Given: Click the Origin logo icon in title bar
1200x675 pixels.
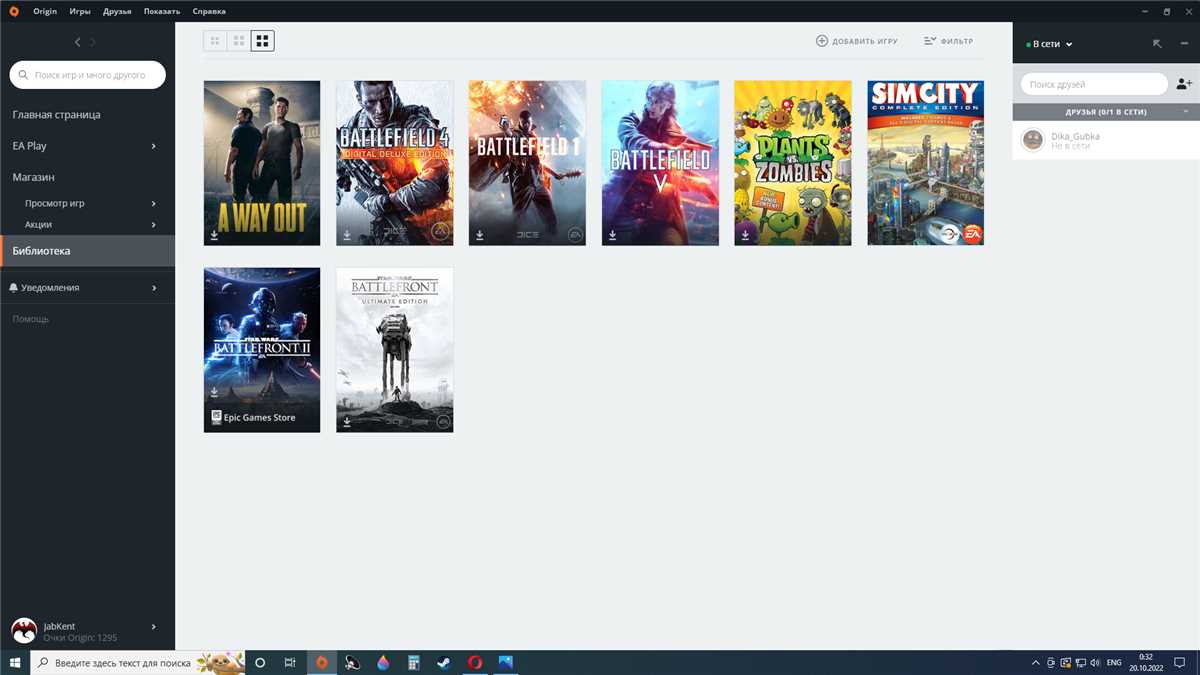Looking at the screenshot, I should pos(14,11).
